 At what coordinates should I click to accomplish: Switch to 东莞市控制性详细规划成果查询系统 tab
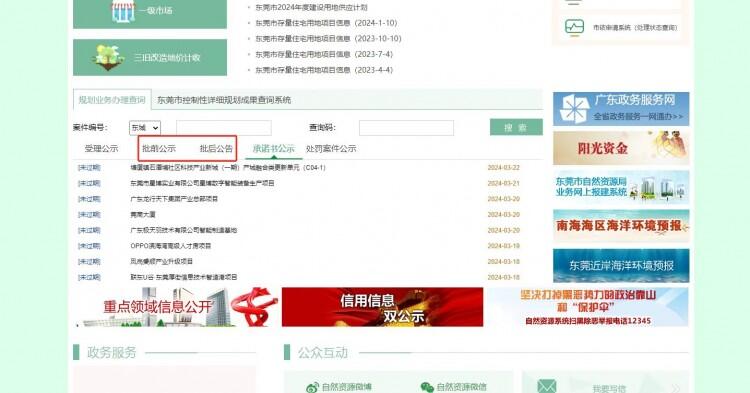point(224,100)
